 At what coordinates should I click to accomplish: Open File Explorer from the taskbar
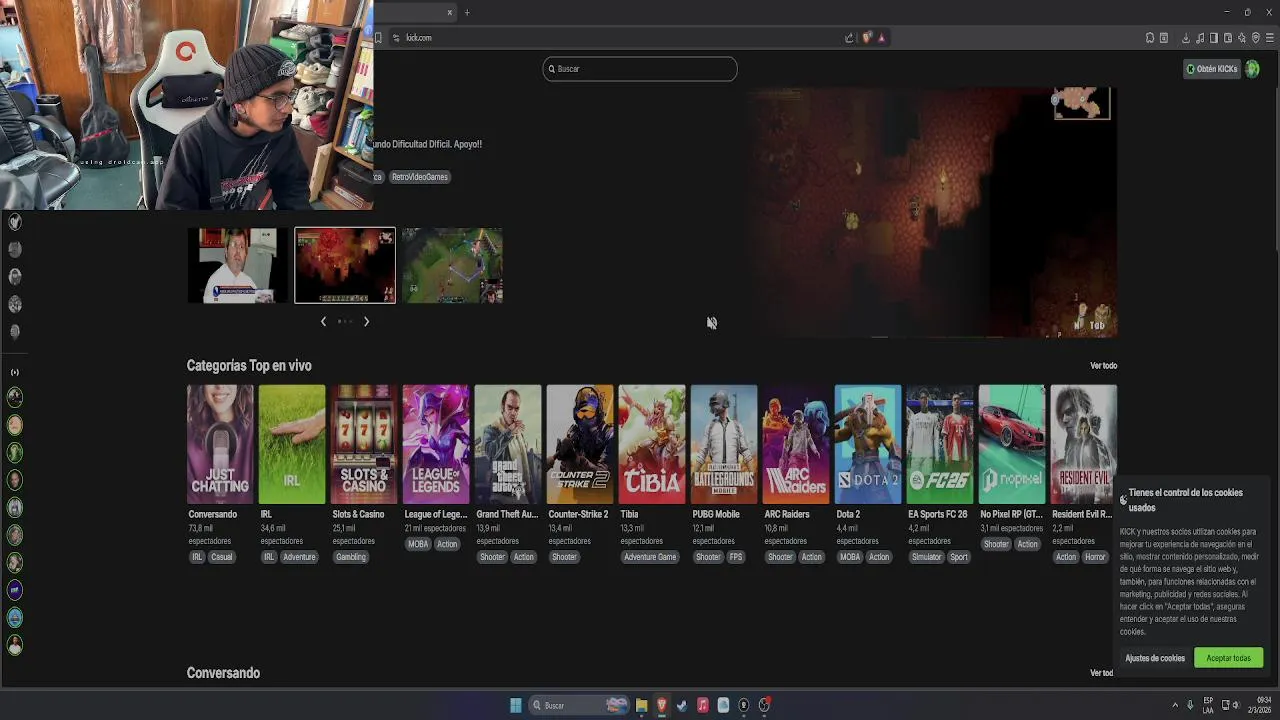(x=641, y=705)
